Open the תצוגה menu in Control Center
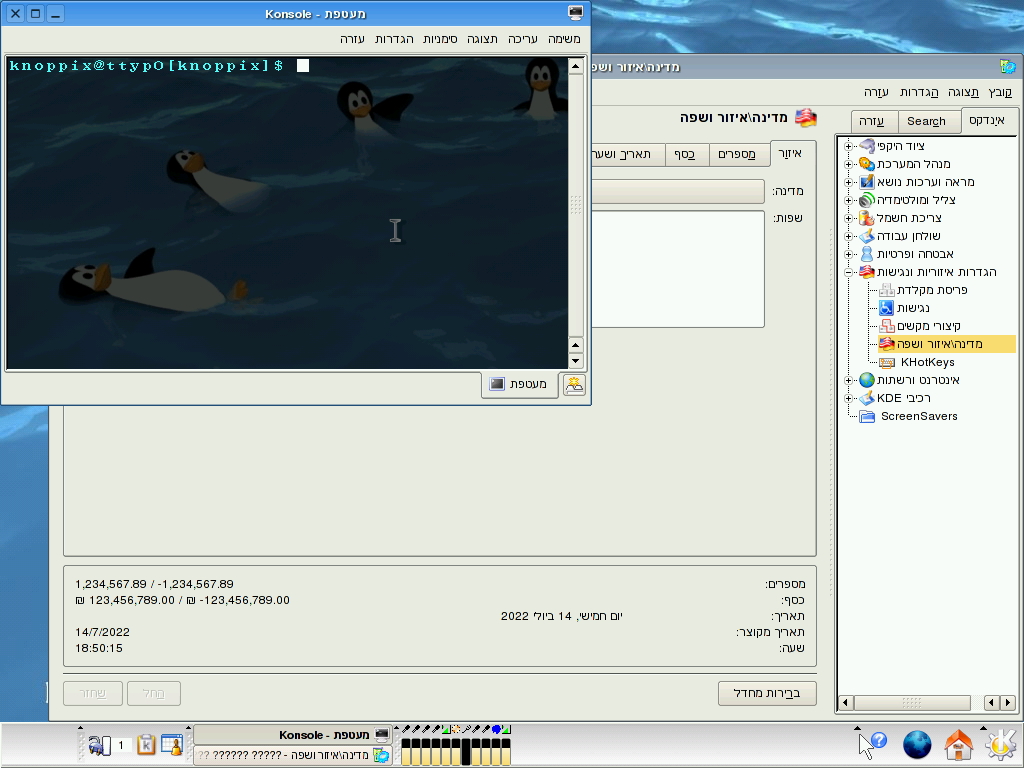Image resolution: width=1024 pixels, height=768 pixels. [963, 92]
